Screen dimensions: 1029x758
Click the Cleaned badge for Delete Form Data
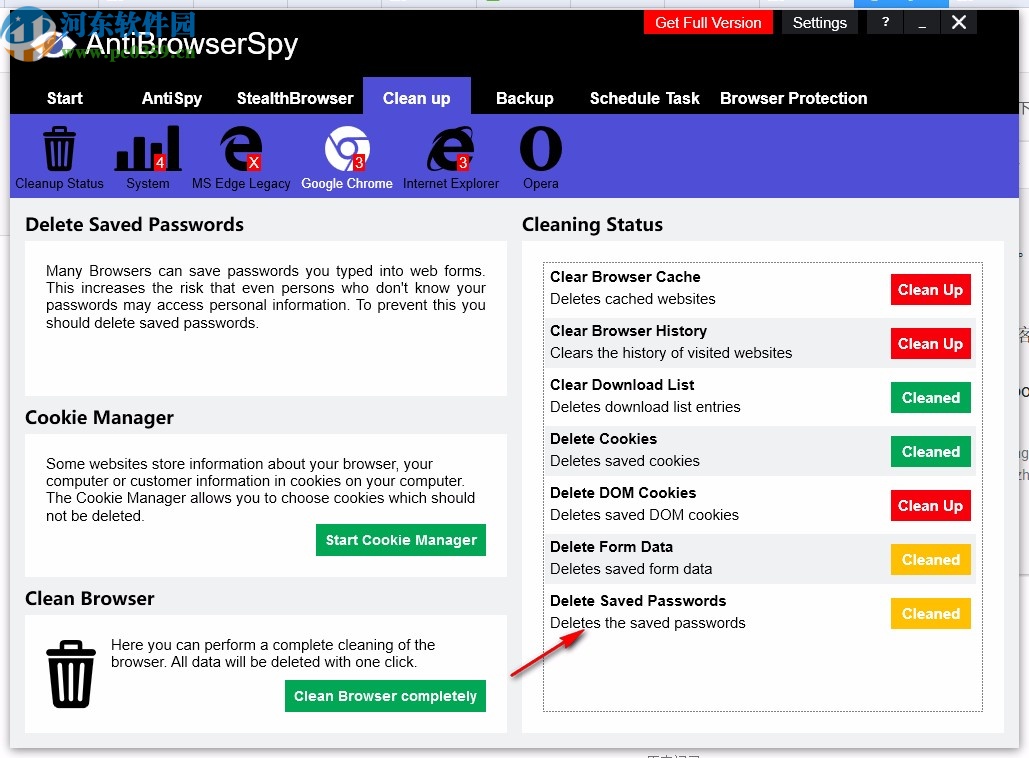(x=930, y=559)
